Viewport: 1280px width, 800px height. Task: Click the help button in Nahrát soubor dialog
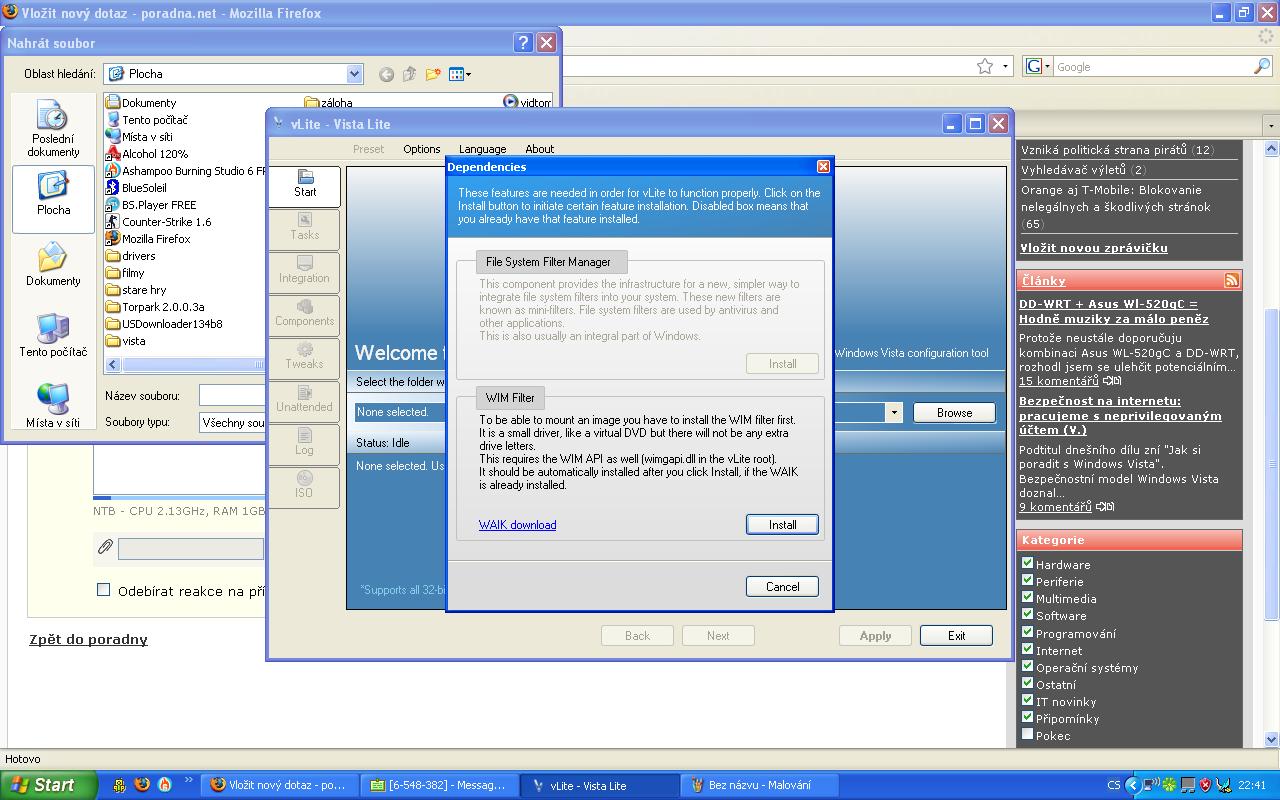click(x=523, y=42)
